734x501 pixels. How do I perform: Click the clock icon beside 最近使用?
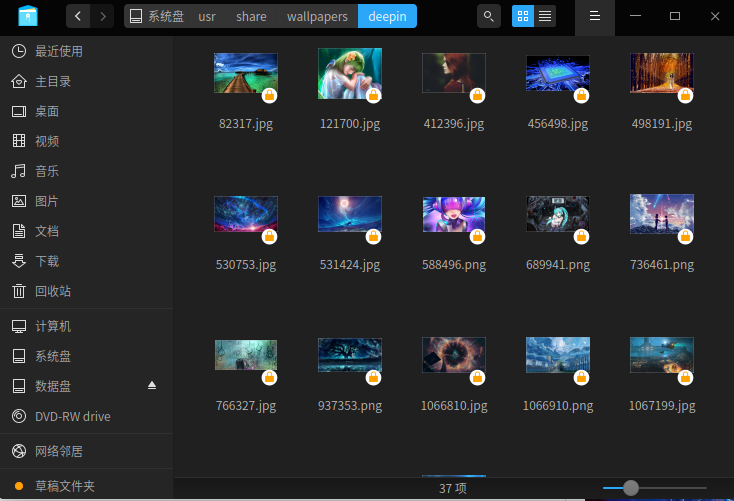19,51
